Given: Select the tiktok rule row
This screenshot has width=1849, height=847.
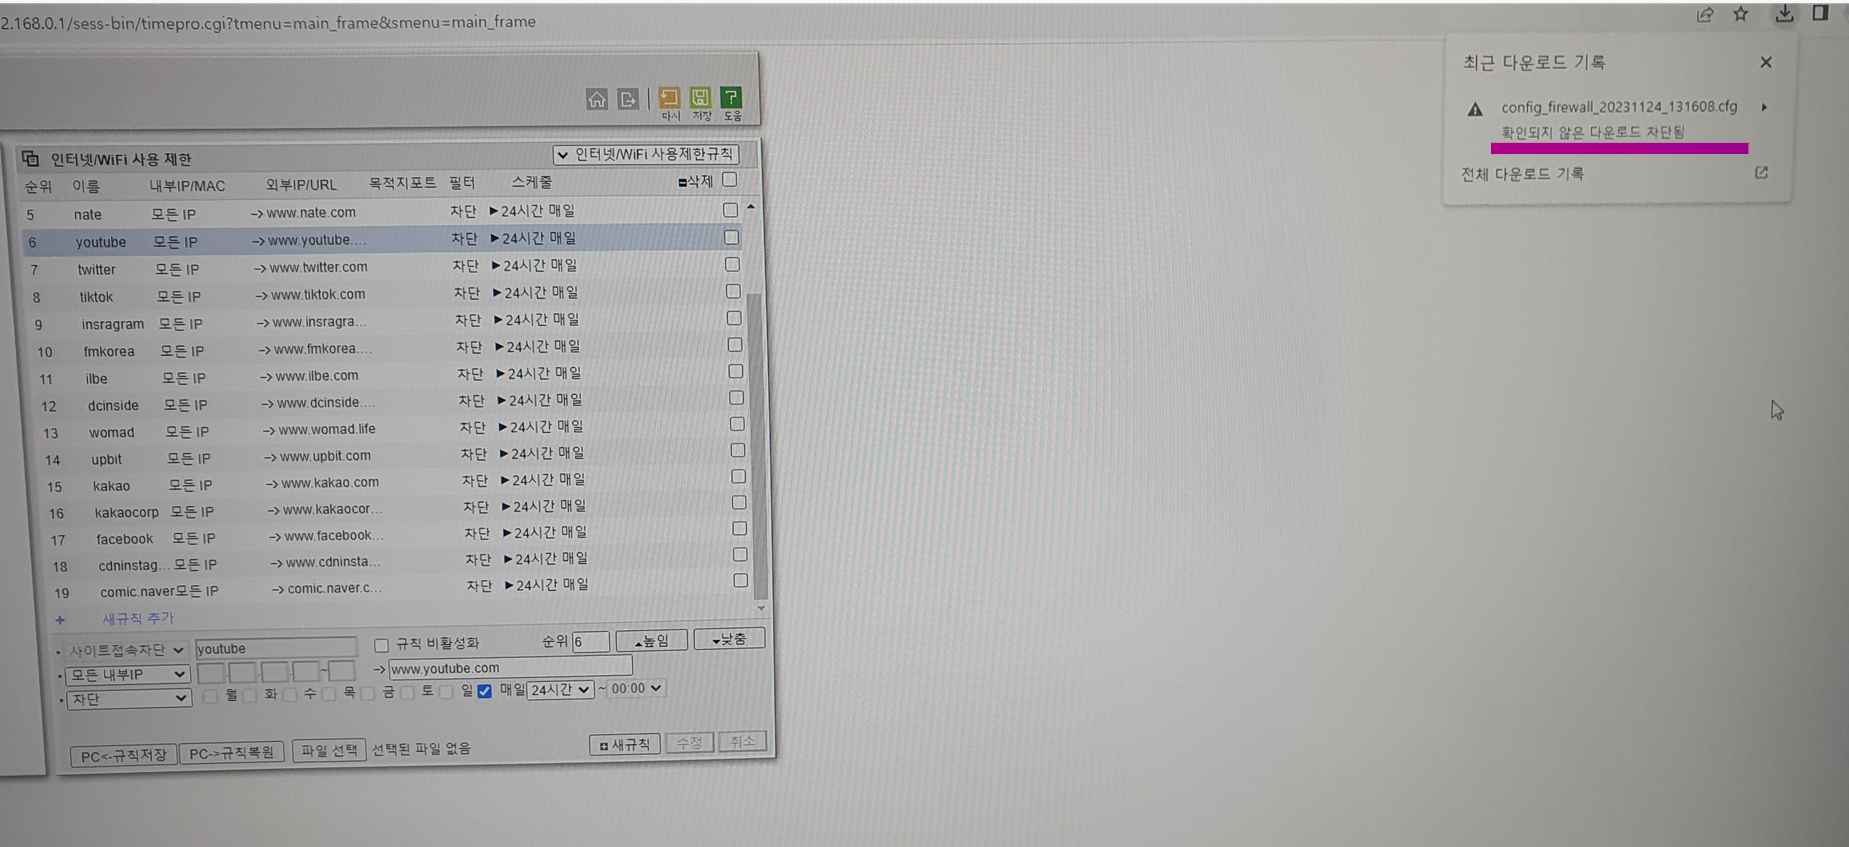Looking at the screenshot, I should 387,295.
